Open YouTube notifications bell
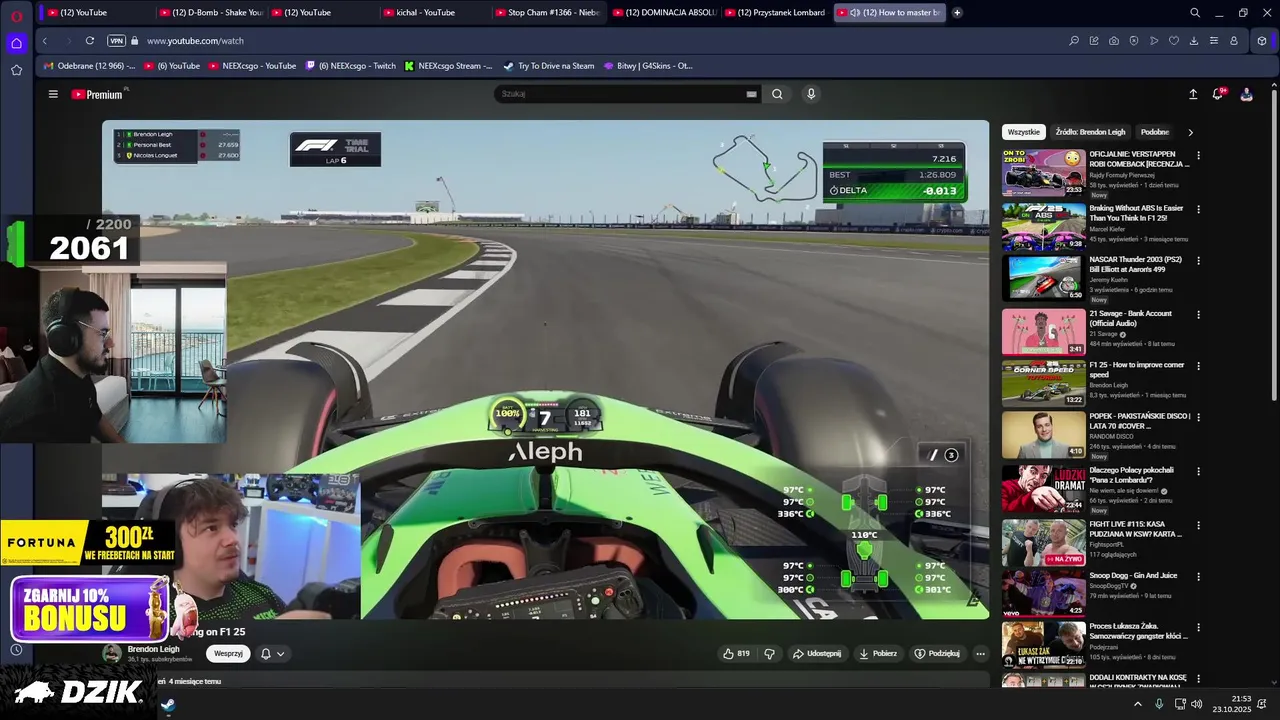Image resolution: width=1280 pixels, height=720 pixels. 1218,94
